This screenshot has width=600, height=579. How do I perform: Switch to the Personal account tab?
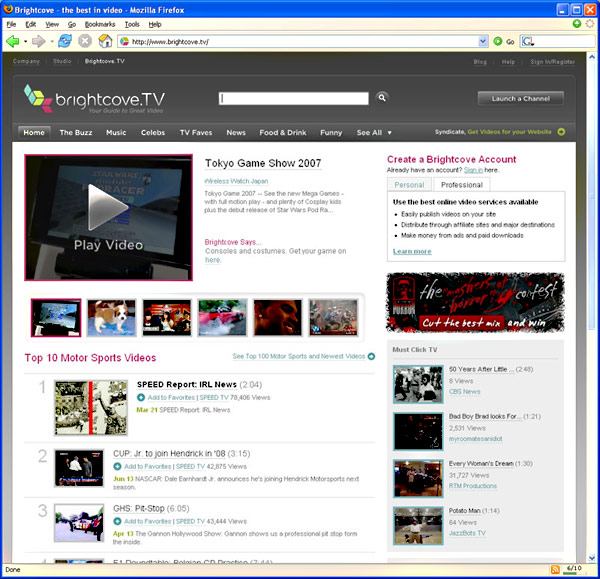point(409,185)
